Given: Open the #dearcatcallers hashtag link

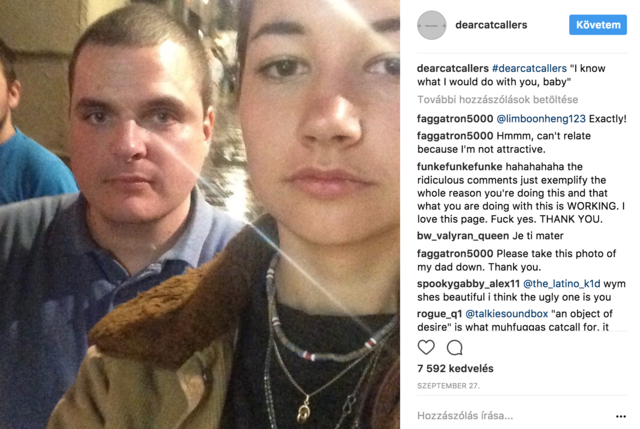Looking at the screenshot, I should point(529,68).
